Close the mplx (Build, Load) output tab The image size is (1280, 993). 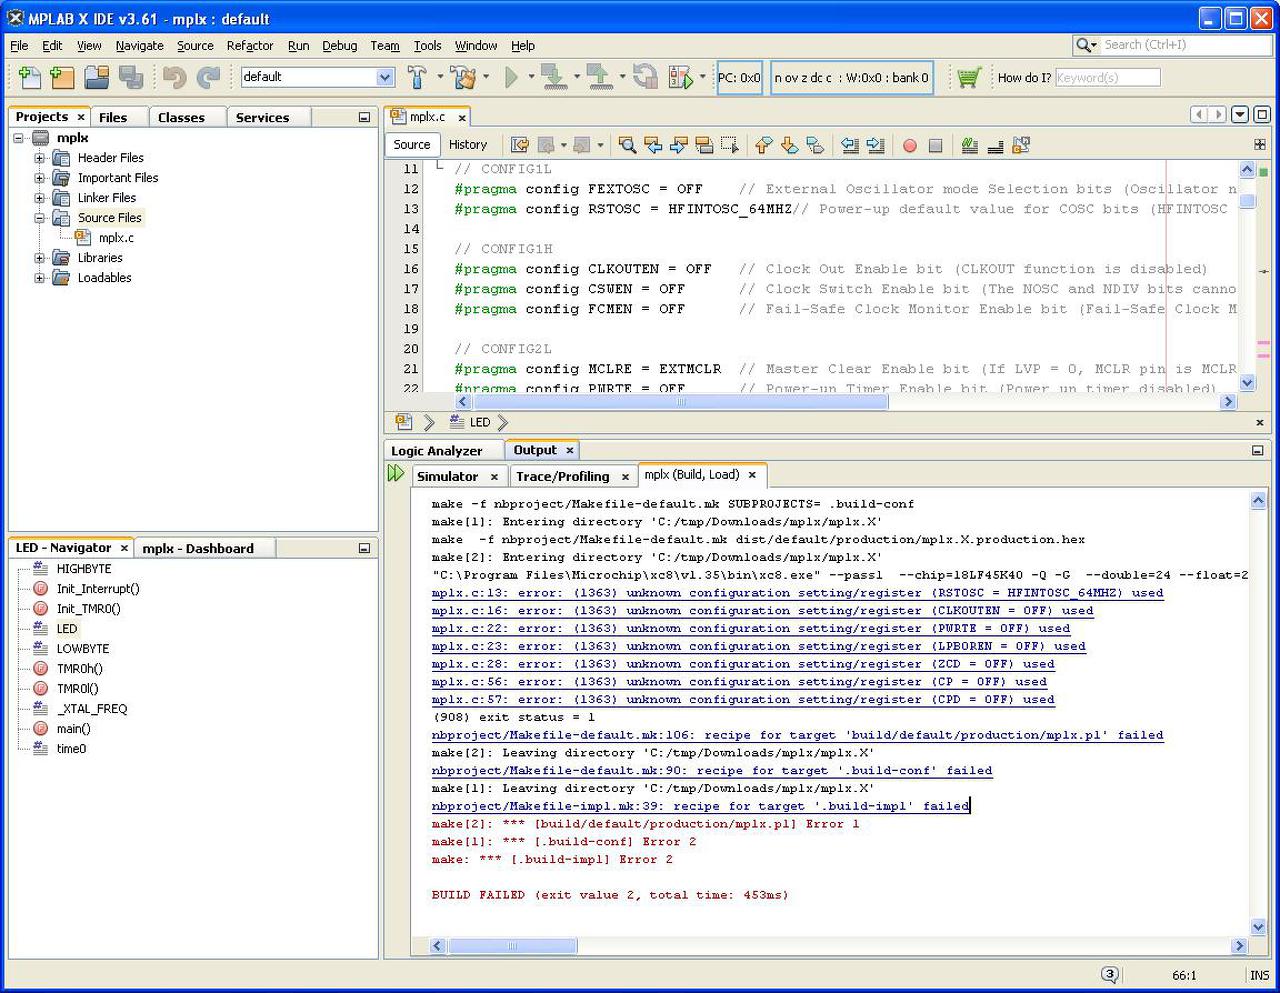pos(752,475)
